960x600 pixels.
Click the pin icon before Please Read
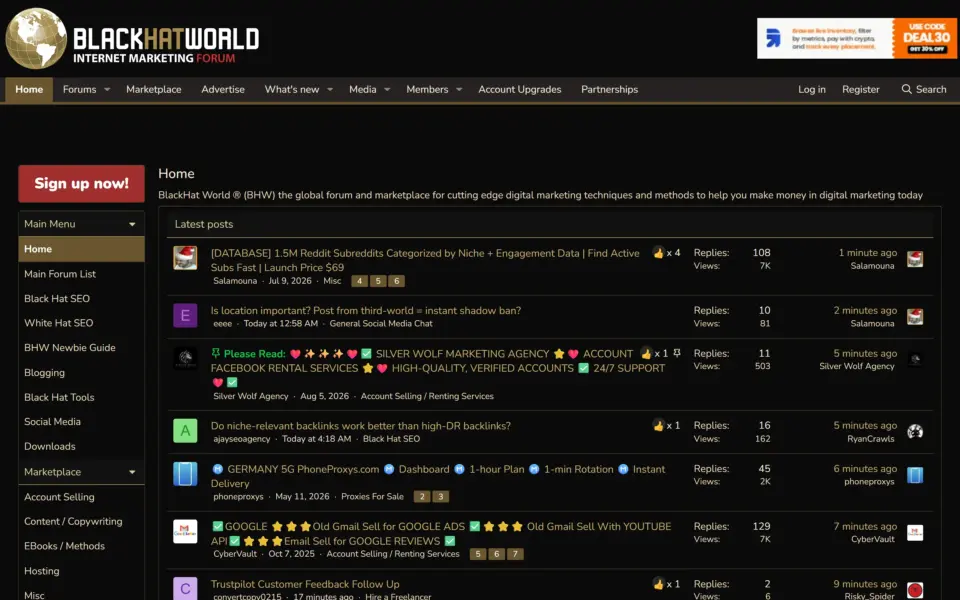[216, 353]
